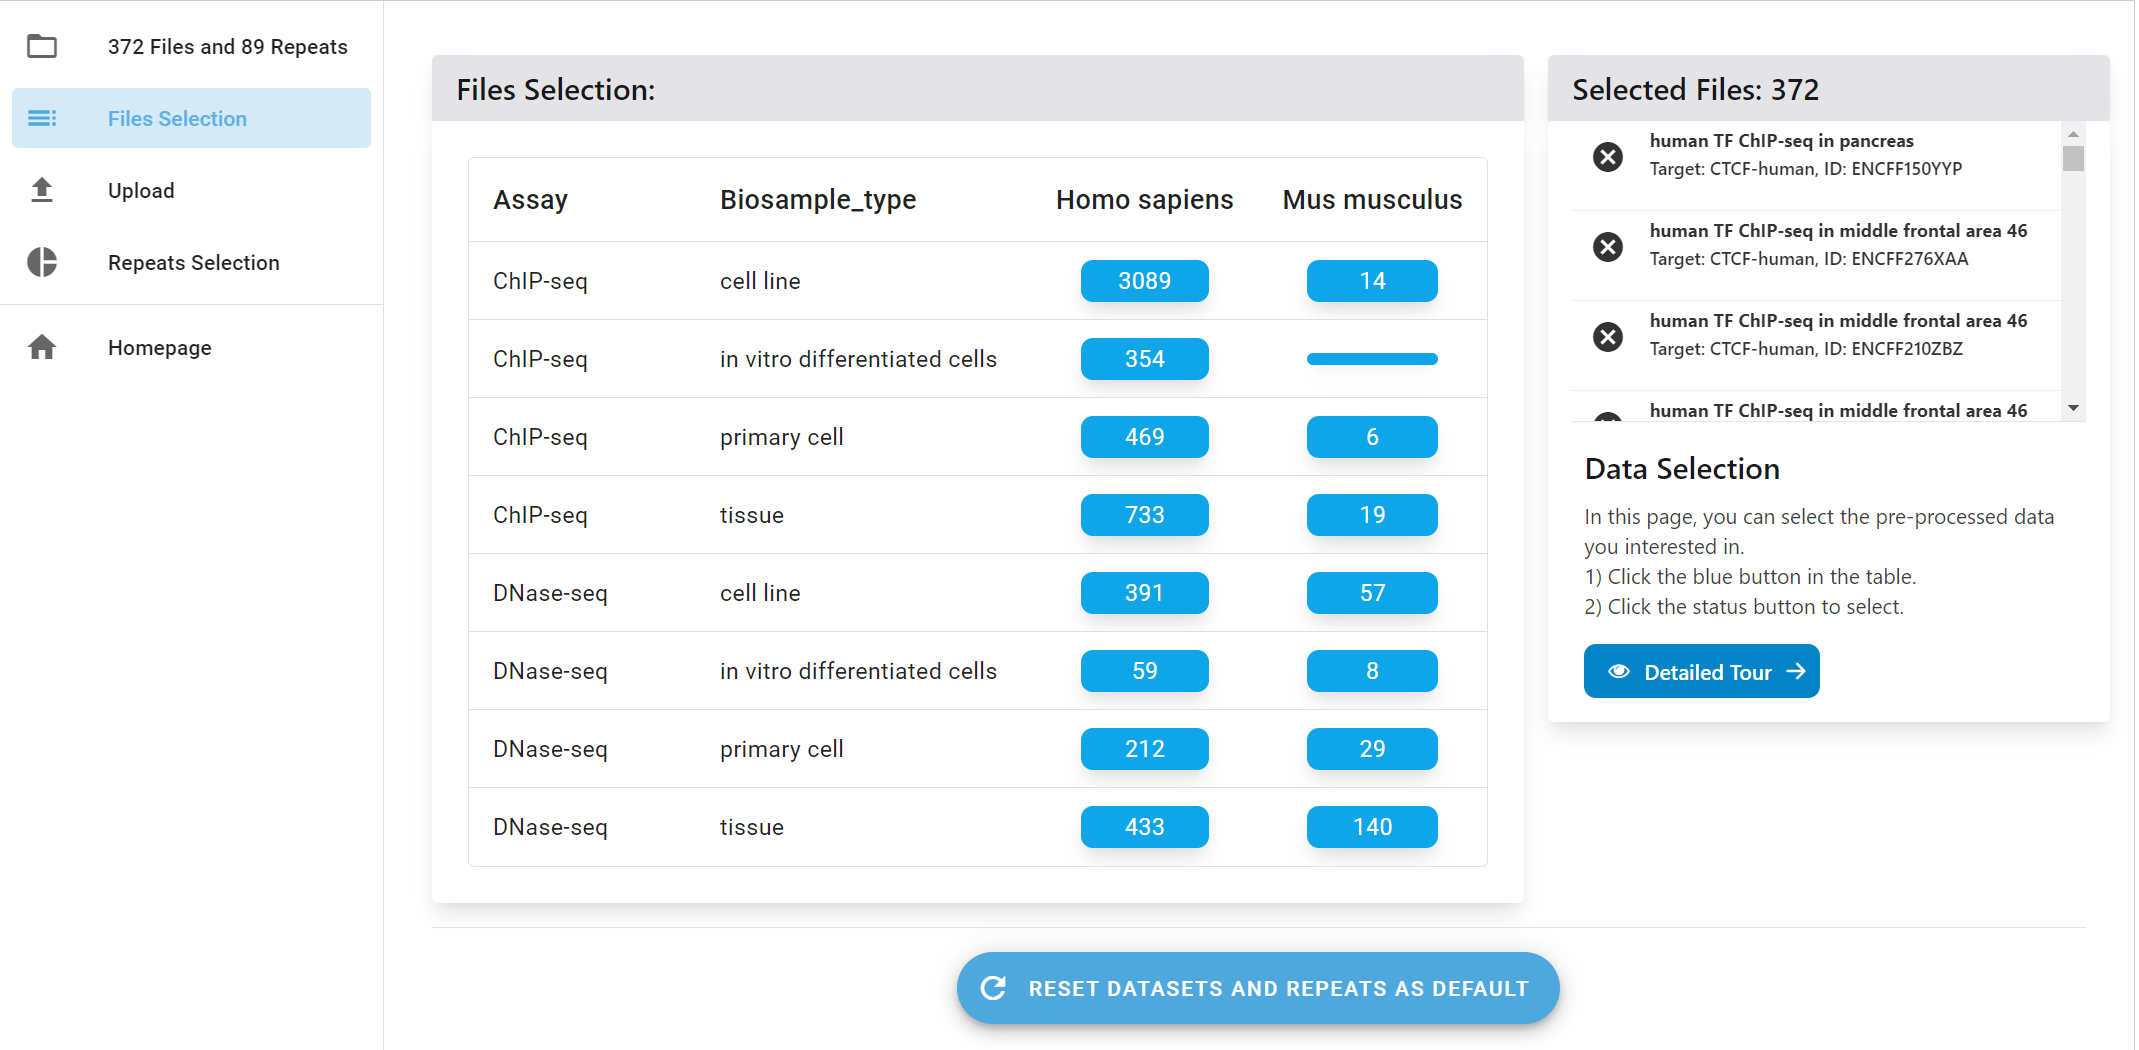Go to Homepage using the home icon
Screen dimensions: 2139x1050
pyautogui.click(x=42, y=347)
